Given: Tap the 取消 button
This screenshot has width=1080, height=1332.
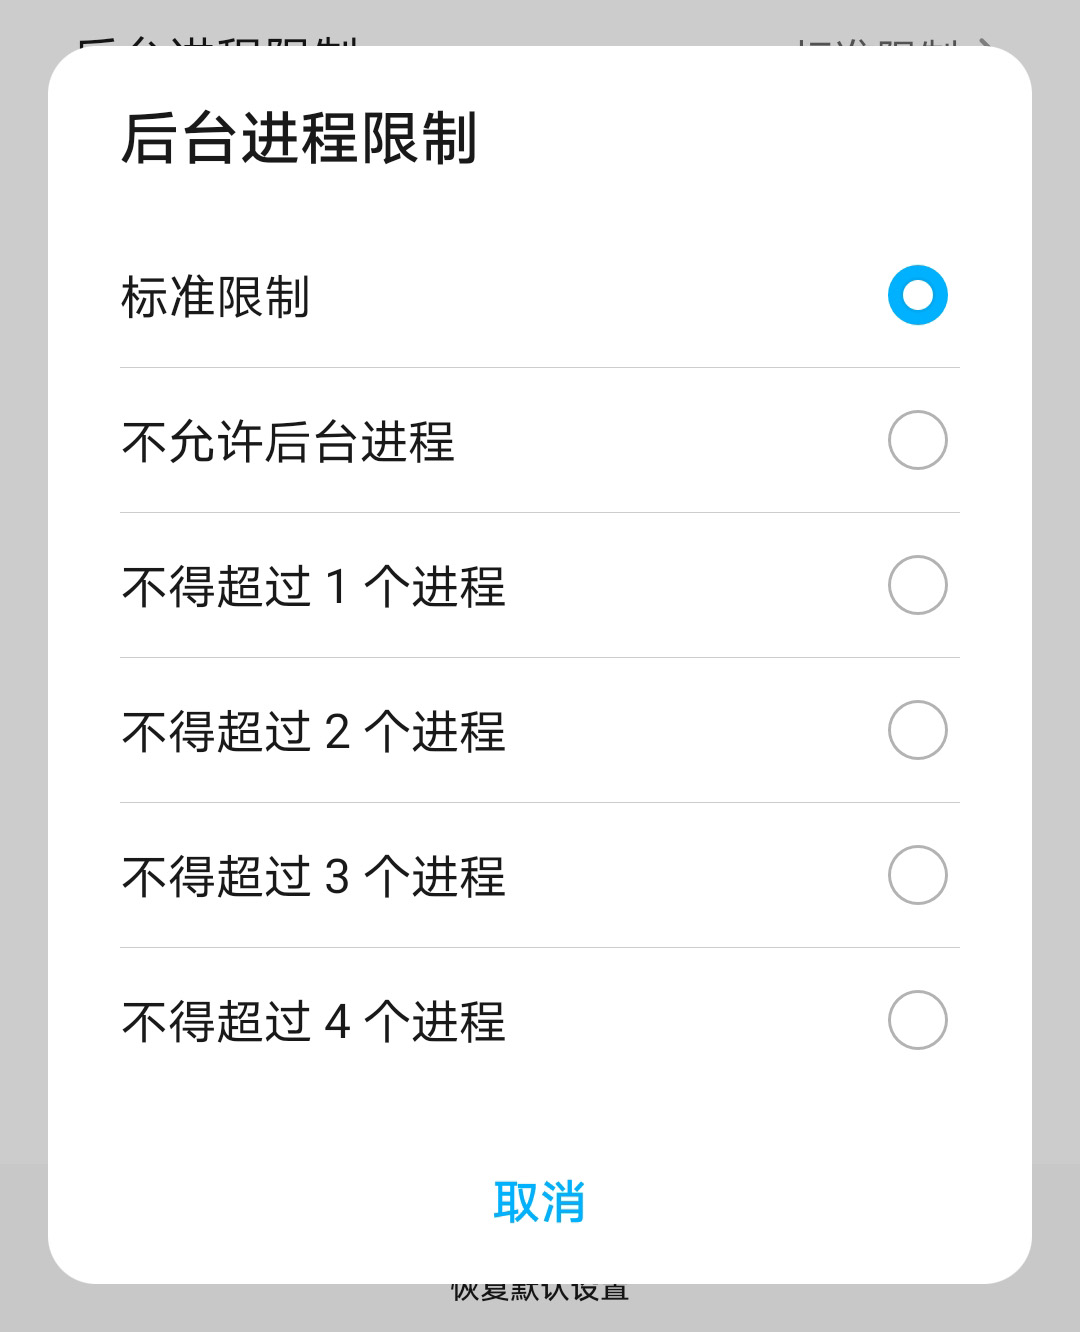Looking at the screenshot, I should [x=539, y=1201].
